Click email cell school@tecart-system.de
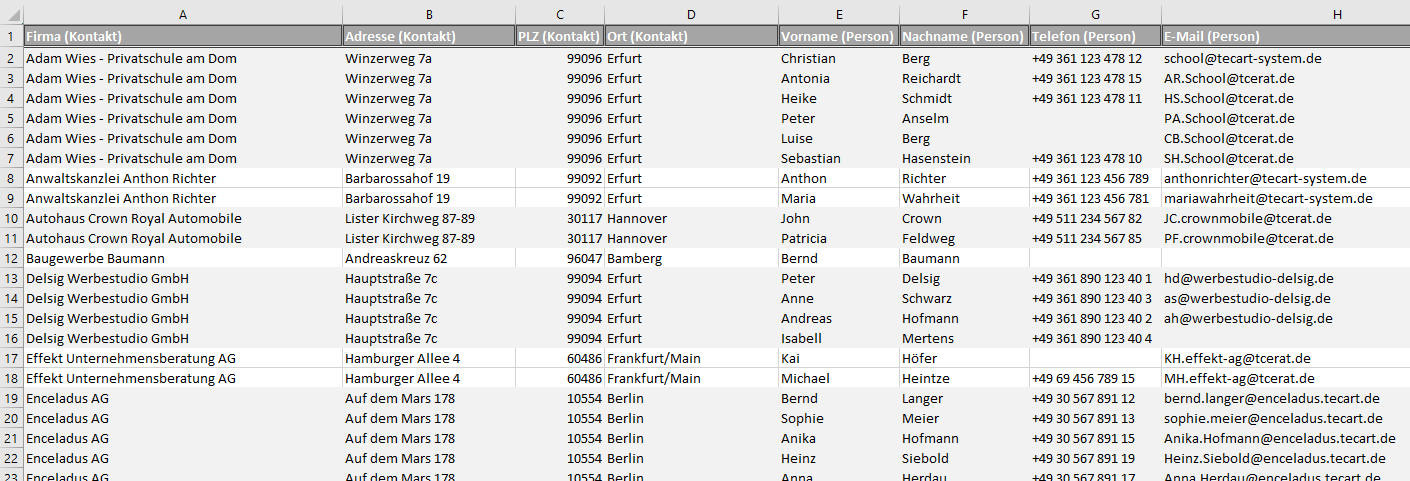Viewport: 1410px width, 481px height. [1242, 58]
